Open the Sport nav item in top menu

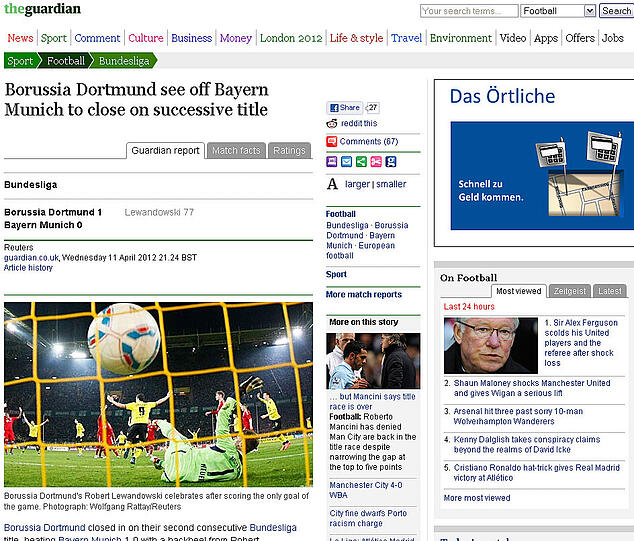point(53,38)
